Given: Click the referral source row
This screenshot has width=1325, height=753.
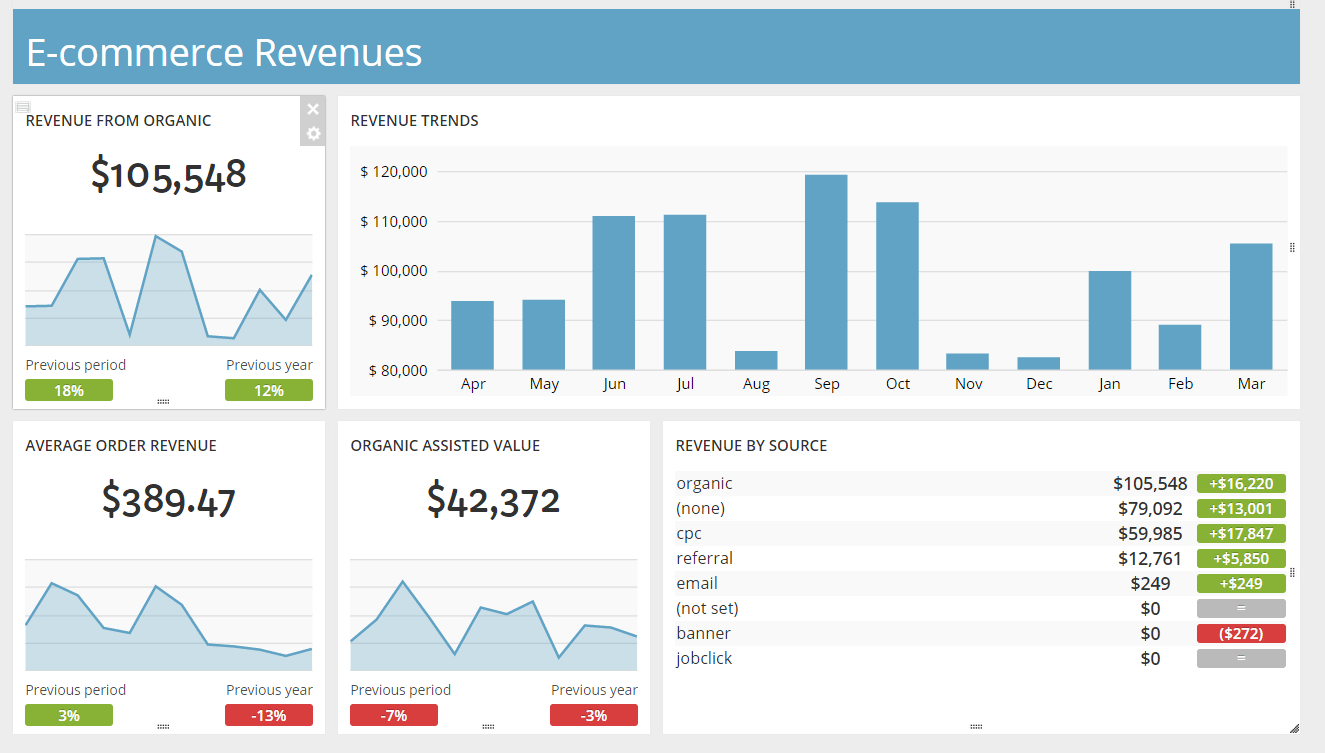Looking at the screenshot, I should coord(980,558).
